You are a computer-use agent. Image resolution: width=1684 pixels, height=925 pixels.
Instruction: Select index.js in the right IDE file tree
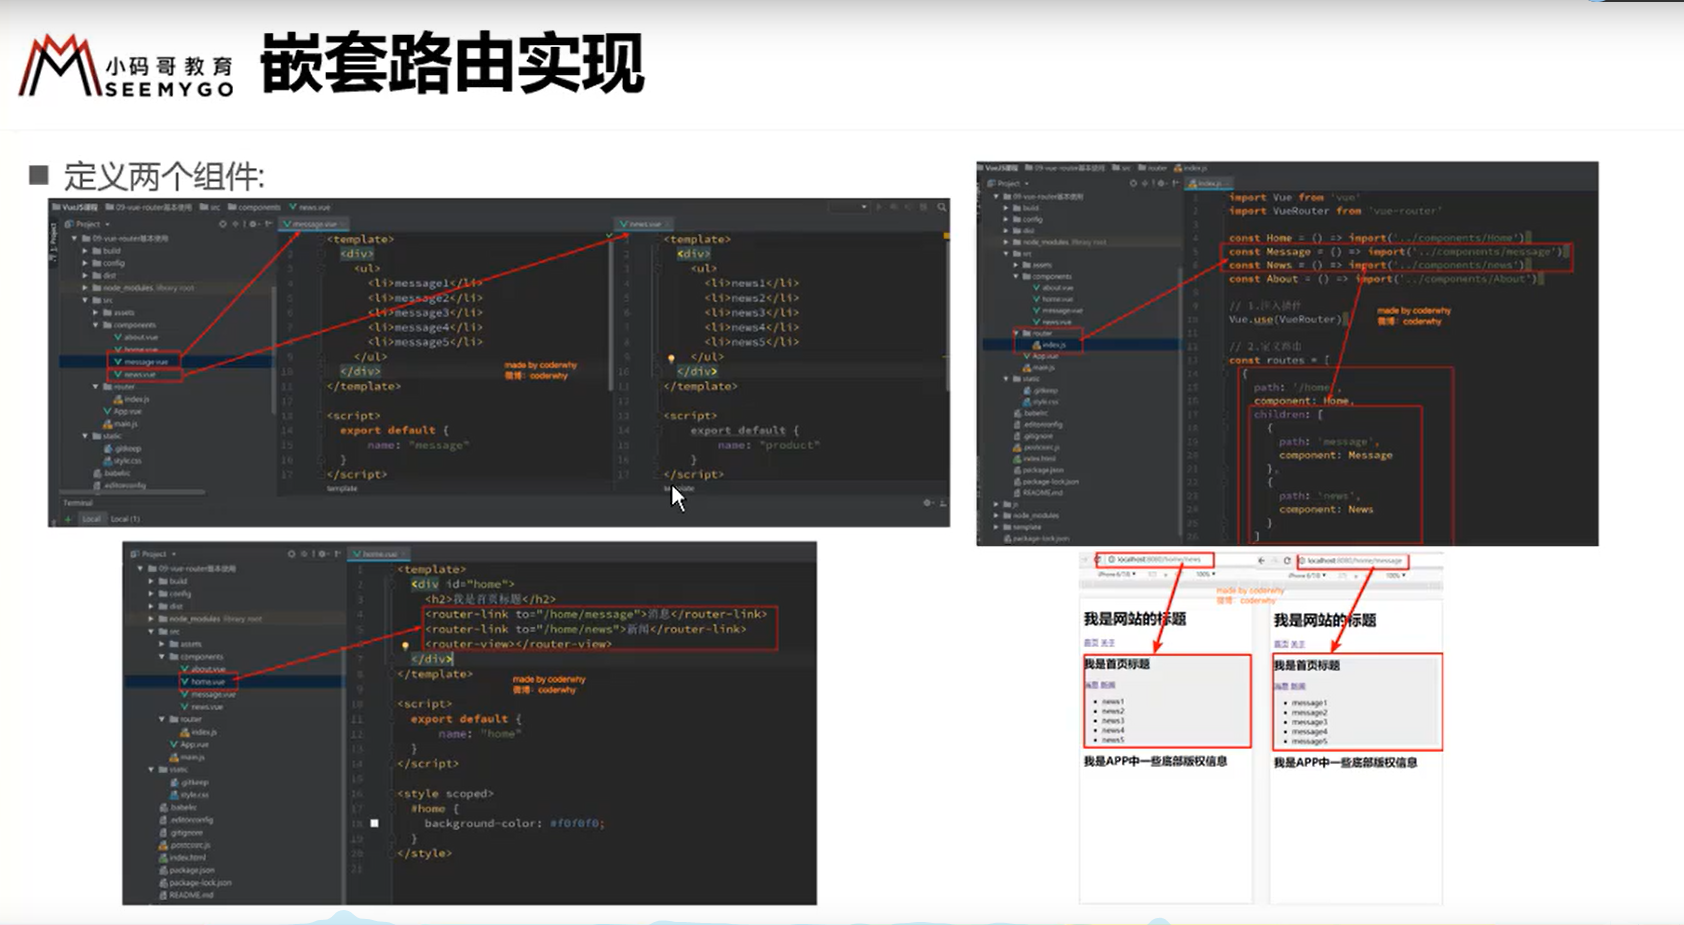coord(1049,345)
